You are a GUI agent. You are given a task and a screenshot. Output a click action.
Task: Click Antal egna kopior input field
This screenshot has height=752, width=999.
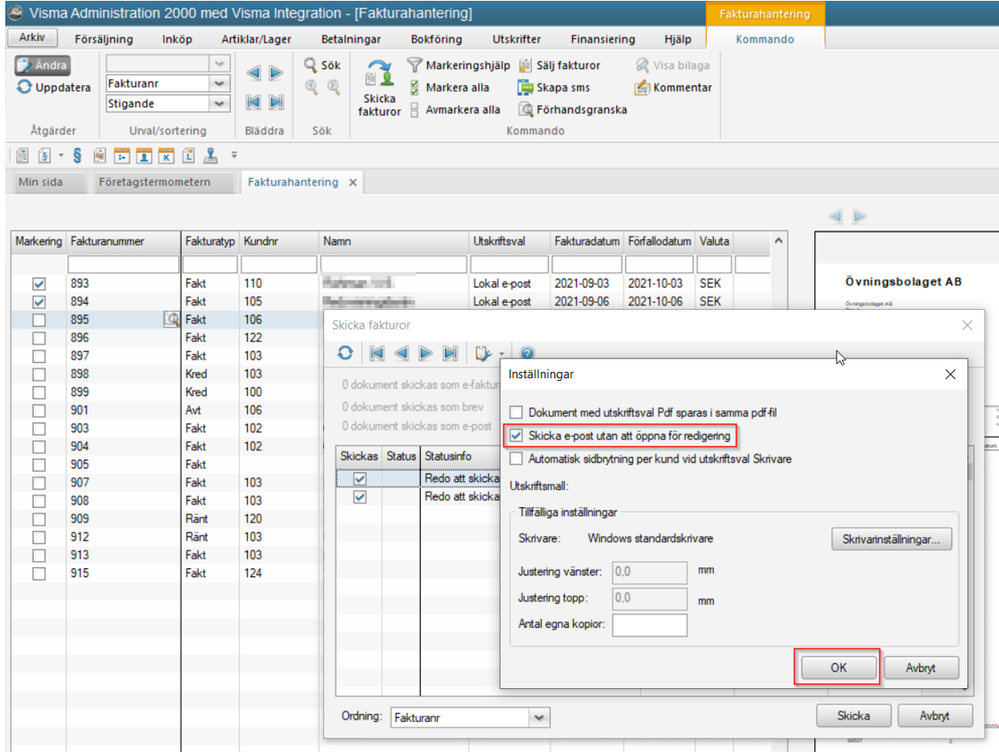pos(650,625)
